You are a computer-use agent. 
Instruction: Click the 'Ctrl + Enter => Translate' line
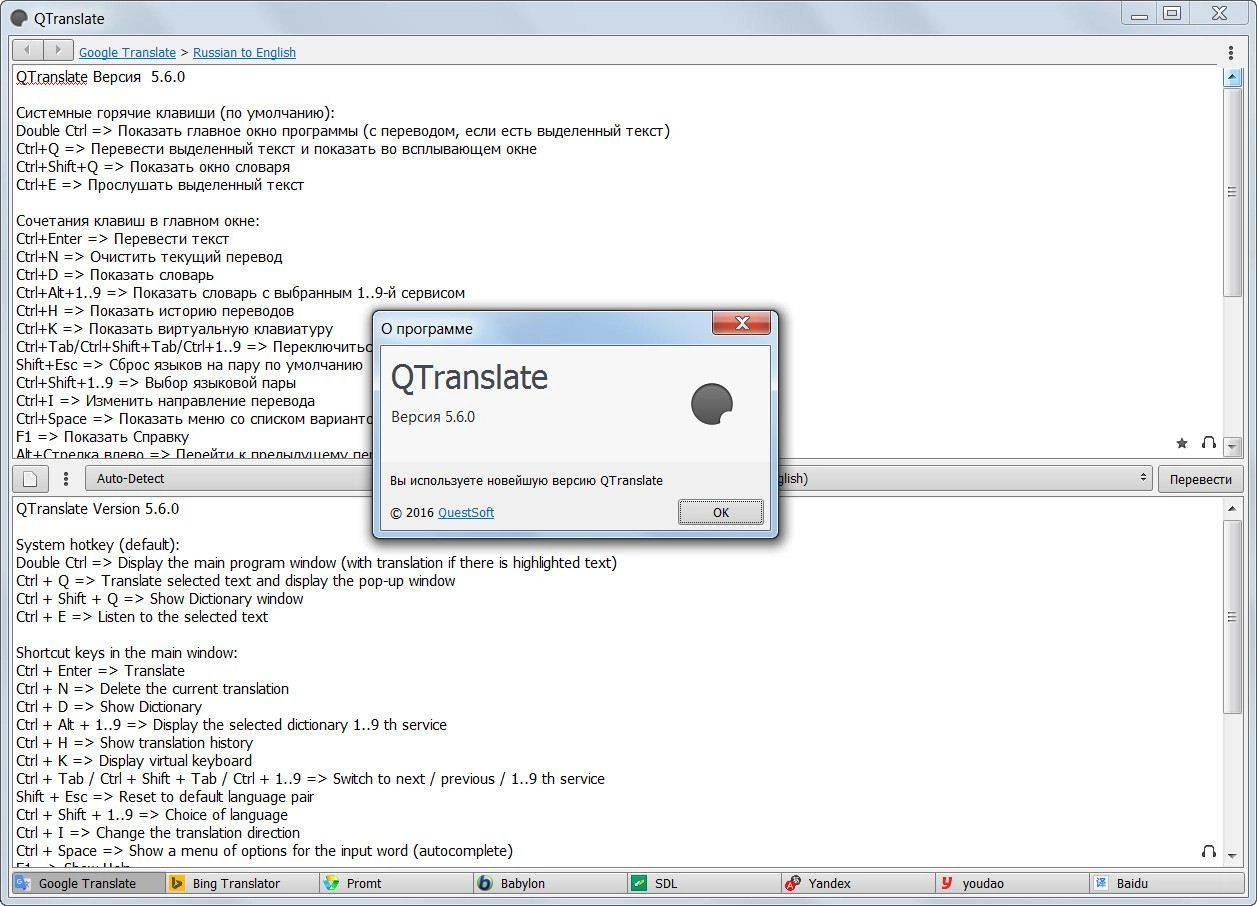100,671
